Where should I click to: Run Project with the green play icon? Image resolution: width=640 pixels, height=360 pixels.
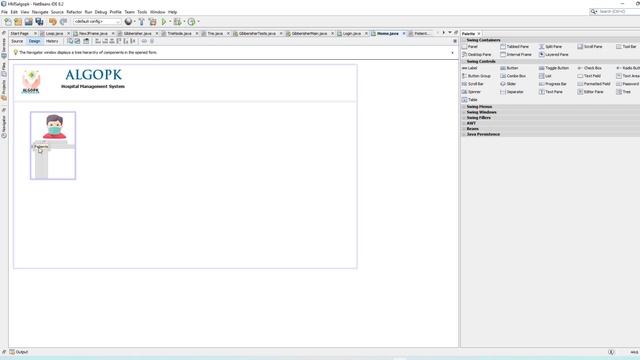[x=164, y=22]
